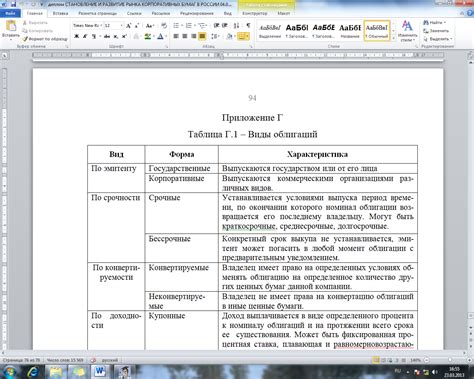Toggle Italic (К) formatting

tap(85, 36)
